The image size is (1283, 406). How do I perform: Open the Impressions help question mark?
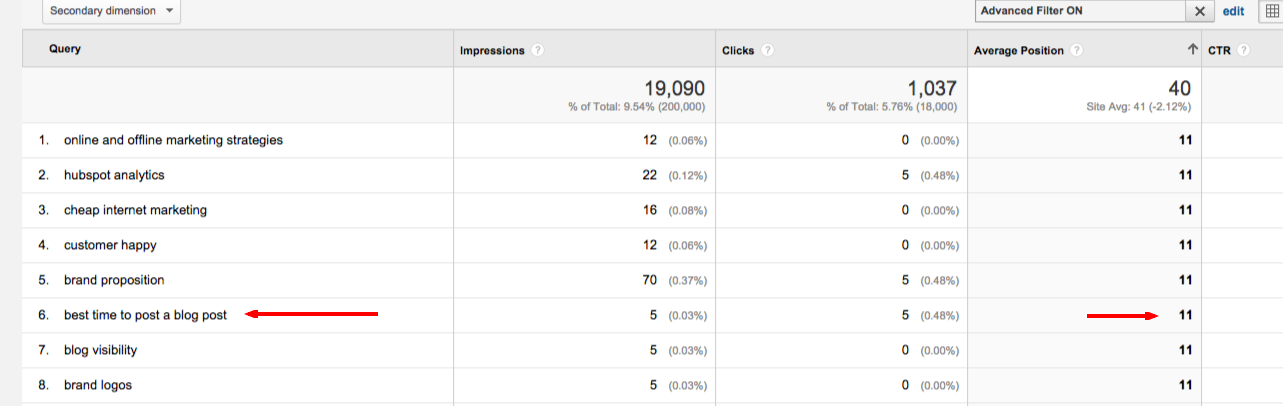pos(538,50)
